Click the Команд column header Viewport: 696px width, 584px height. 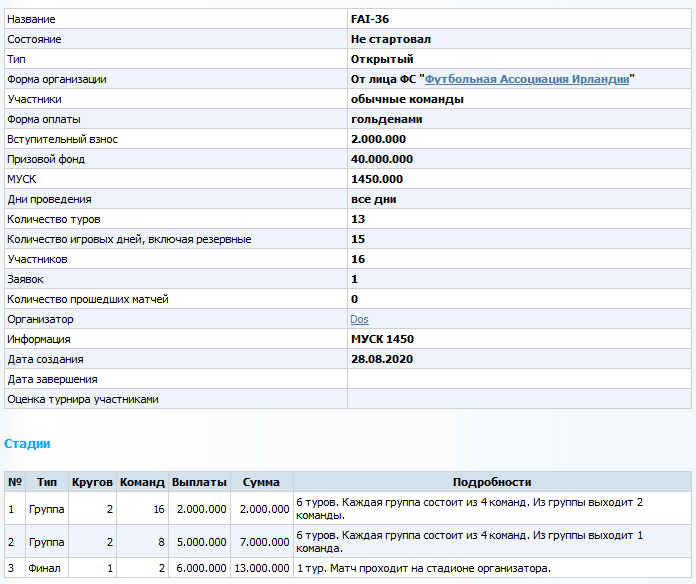(x=142, y=482)
